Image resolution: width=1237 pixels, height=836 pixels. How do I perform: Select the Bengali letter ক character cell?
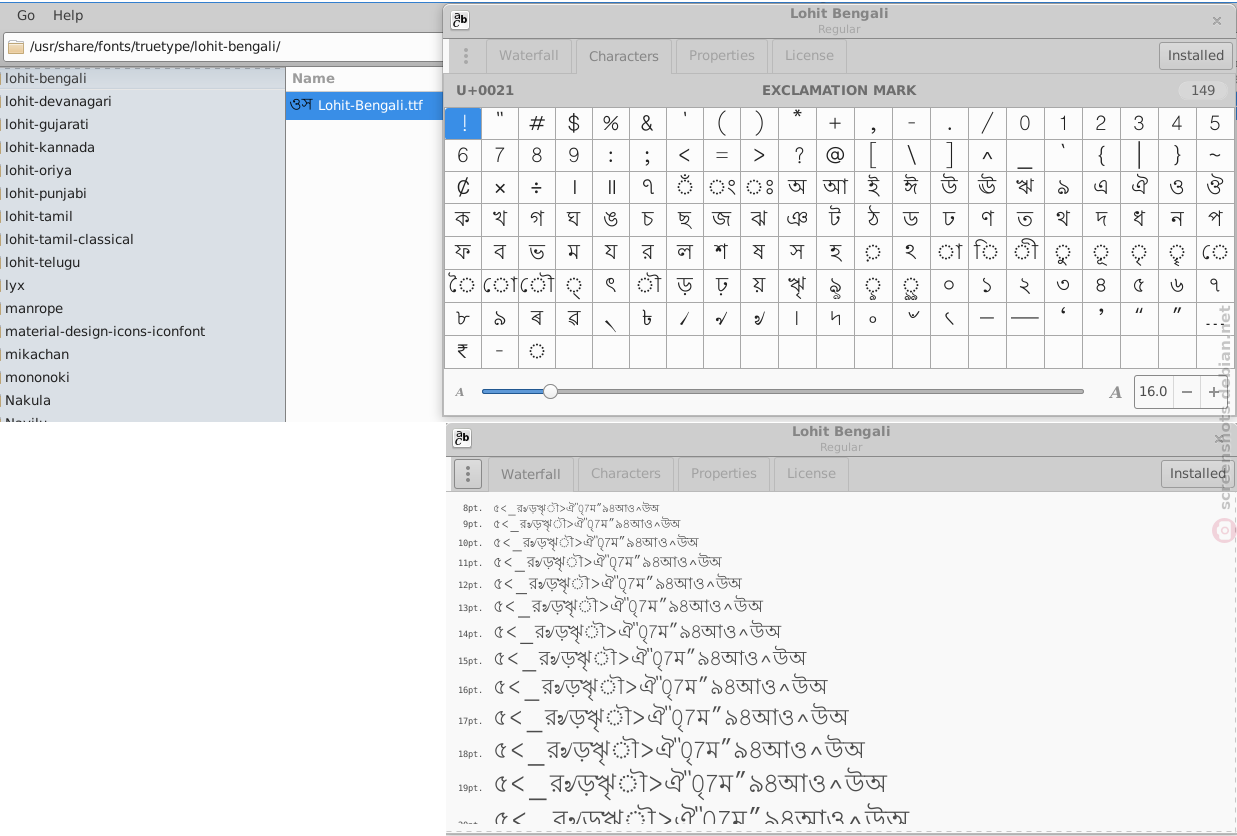(463, 219)
